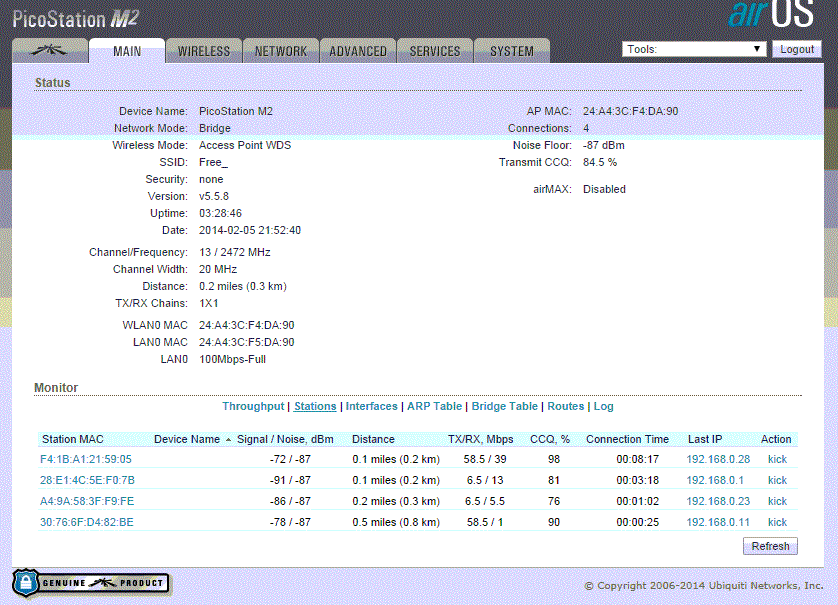Click the LAN0 speed 100Mbps-Full
838x605 pixels.
[232, 359]
